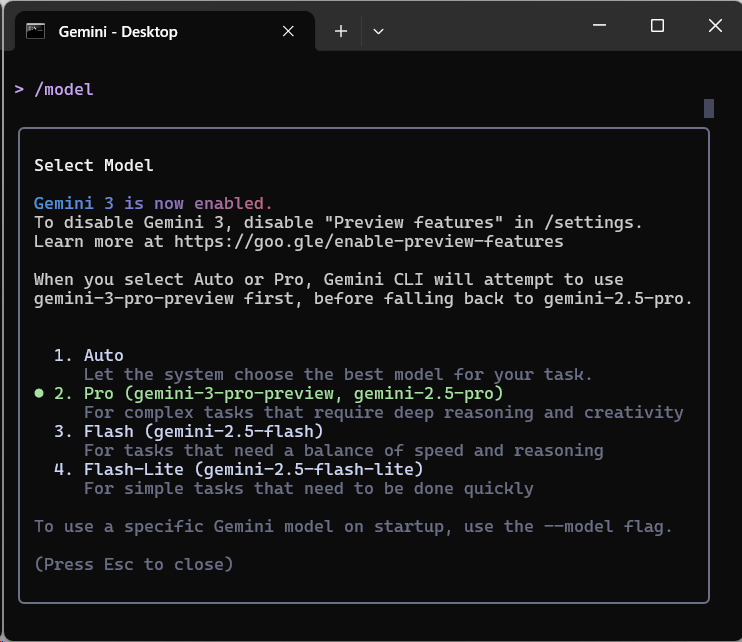
Task: Choose the Auto model option
Action: tap(103, 355)
